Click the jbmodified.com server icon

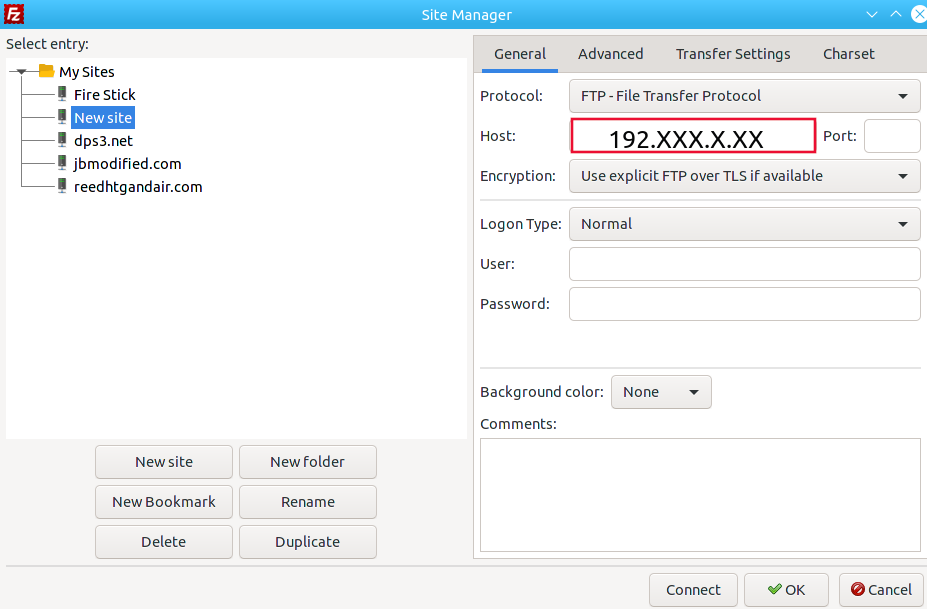click(62, 163)
